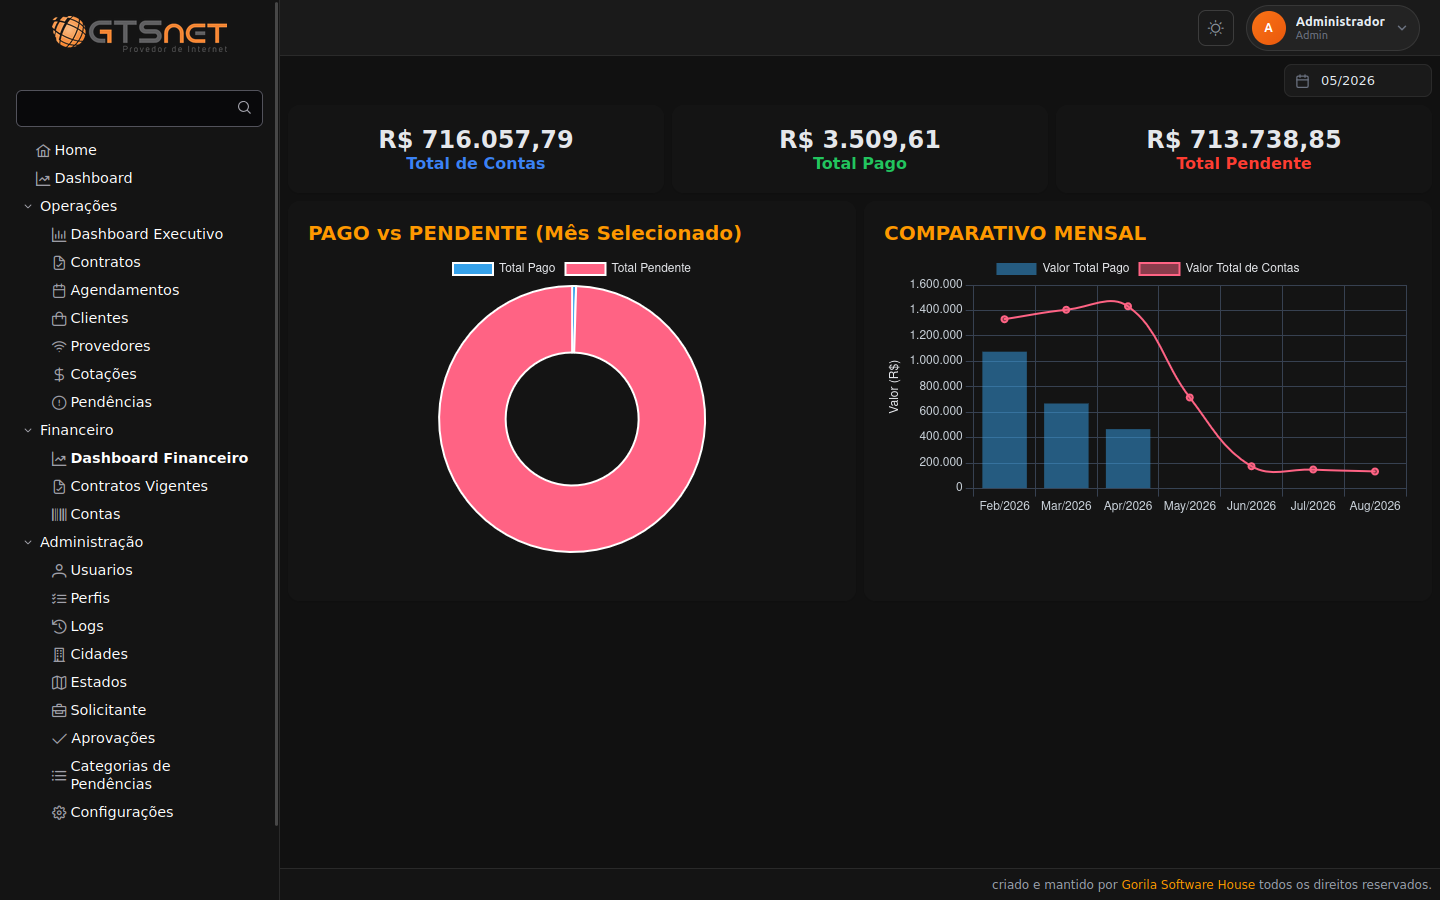
Task: Click the Perfis list icon
Action: coord(59,599)
